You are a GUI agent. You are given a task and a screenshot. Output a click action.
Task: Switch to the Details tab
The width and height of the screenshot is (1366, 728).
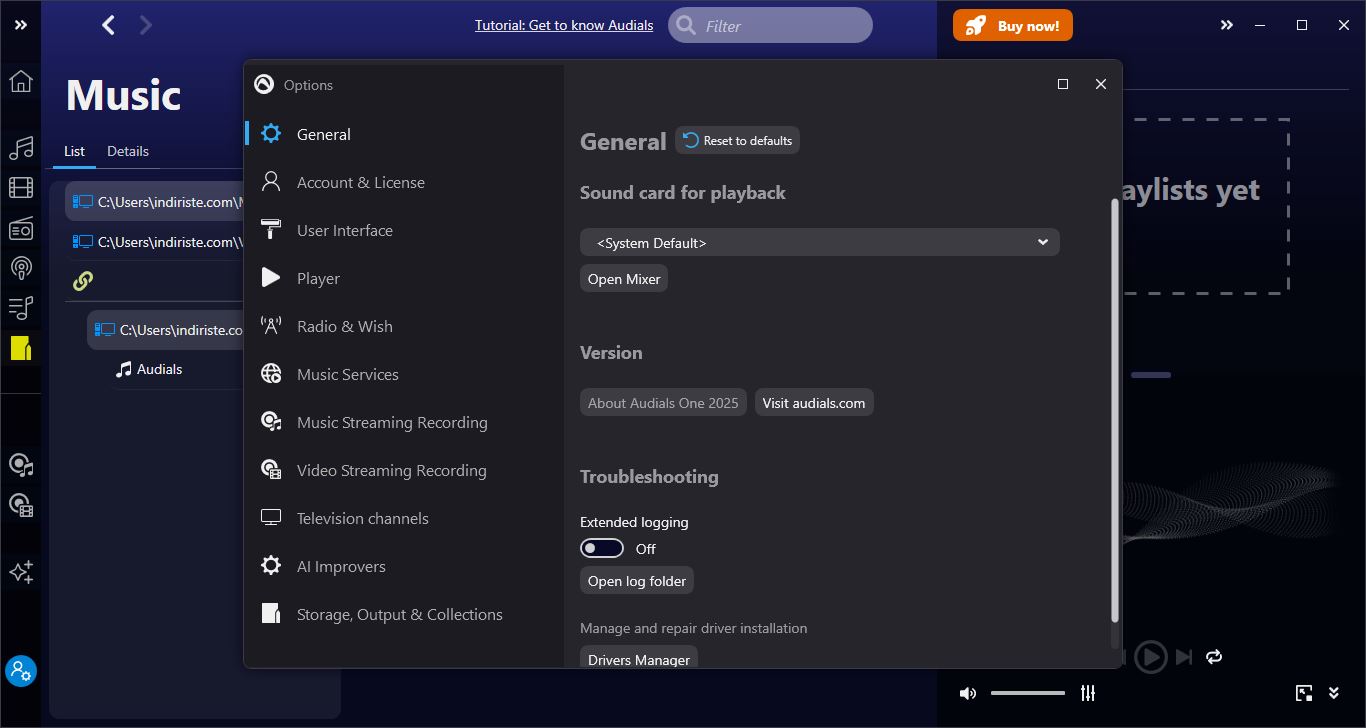[x=128, y=151]
